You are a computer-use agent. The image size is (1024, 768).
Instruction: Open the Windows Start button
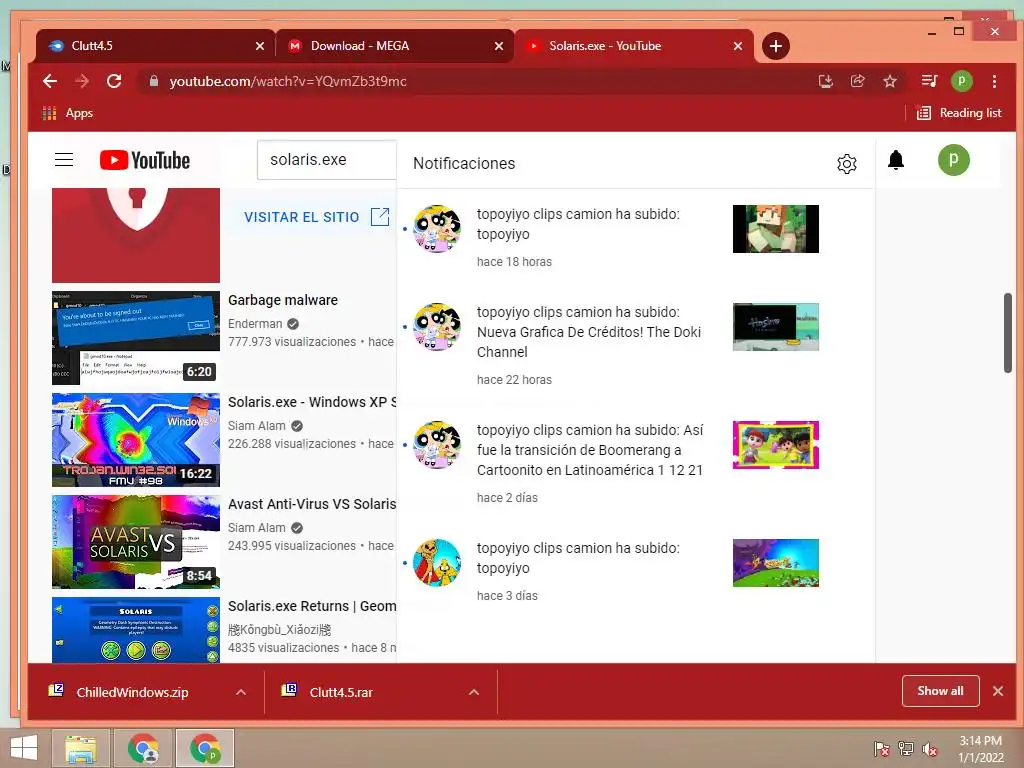tap(24, 748)
